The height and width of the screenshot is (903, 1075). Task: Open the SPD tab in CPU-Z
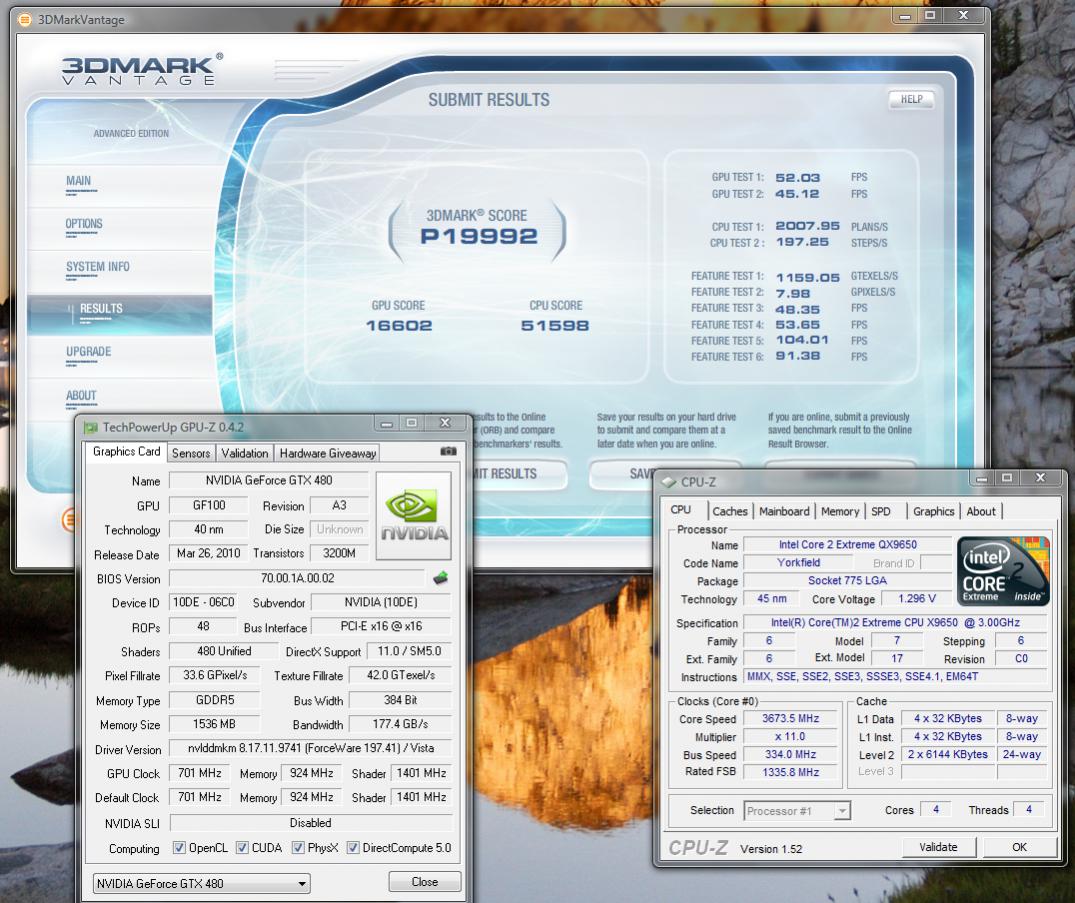coord(881,511)
